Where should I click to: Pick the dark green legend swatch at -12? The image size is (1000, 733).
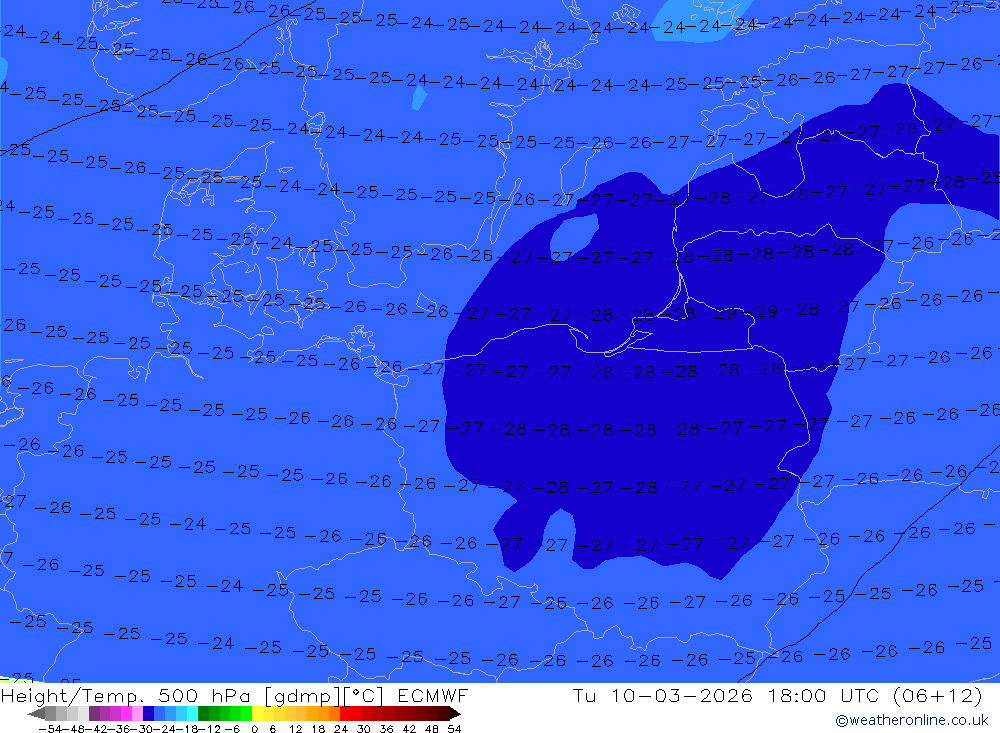203,713
